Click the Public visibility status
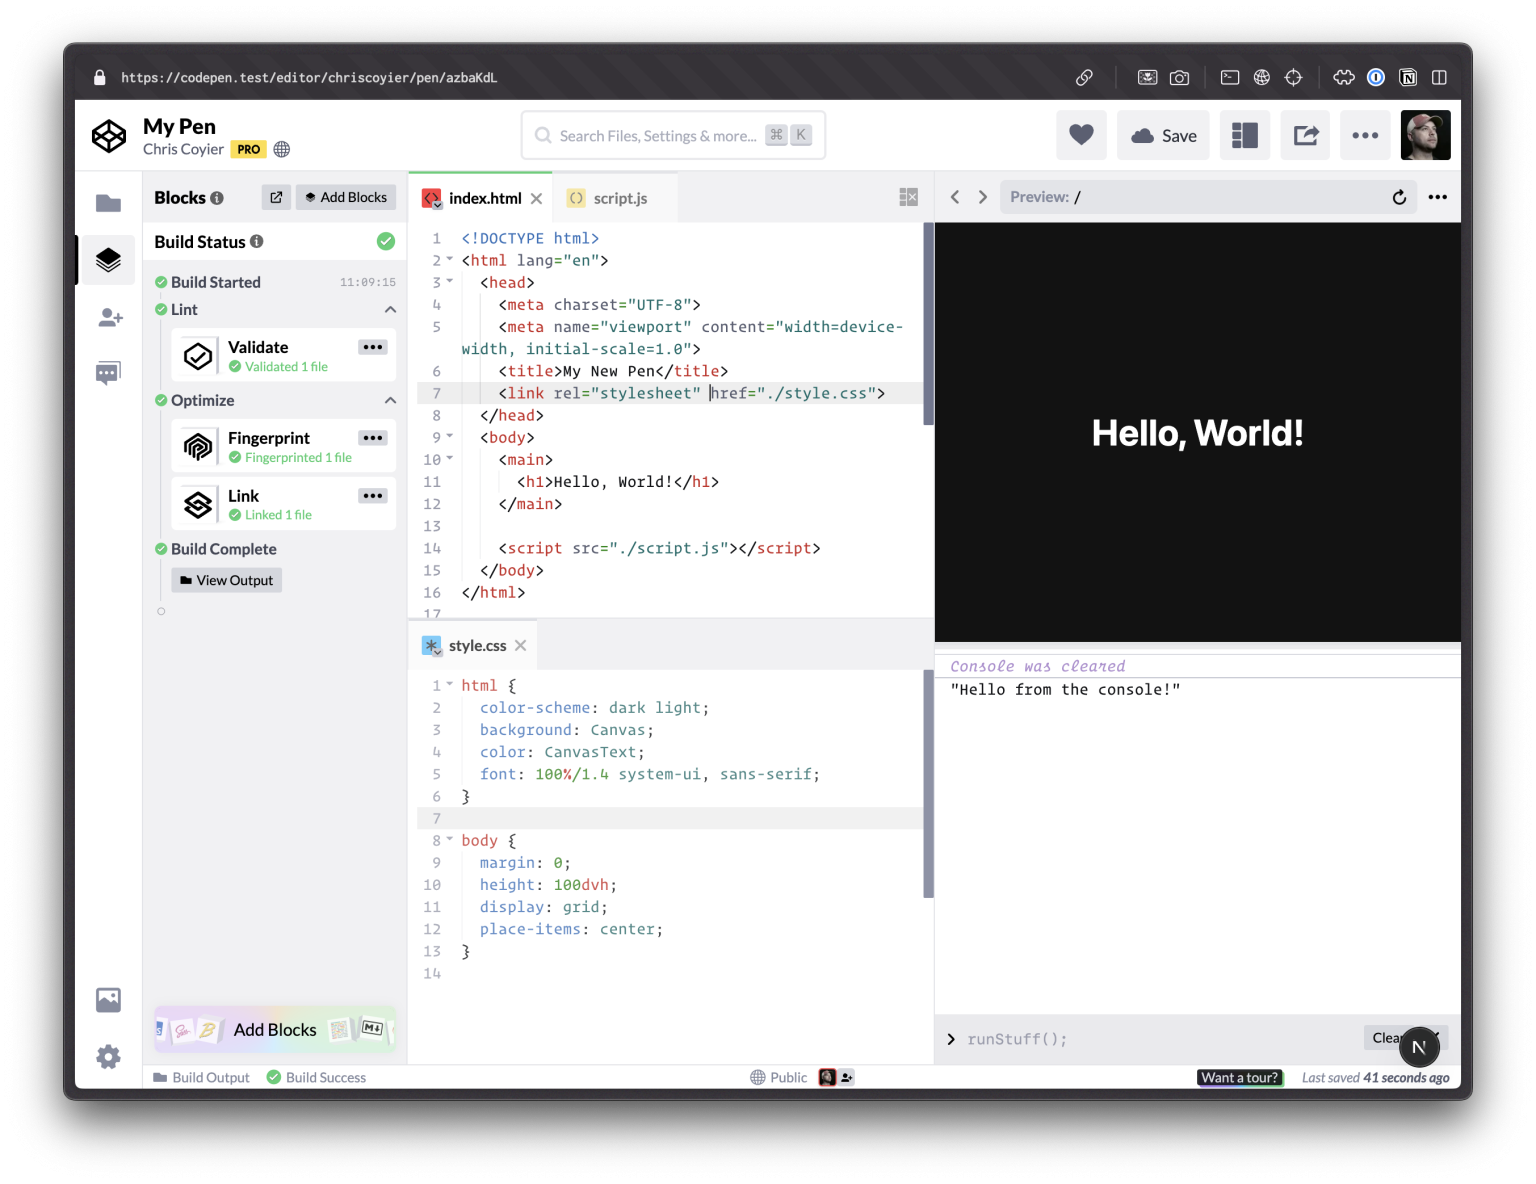This screenshot has height=1184, width=1536. click(x=778, y=1077)
